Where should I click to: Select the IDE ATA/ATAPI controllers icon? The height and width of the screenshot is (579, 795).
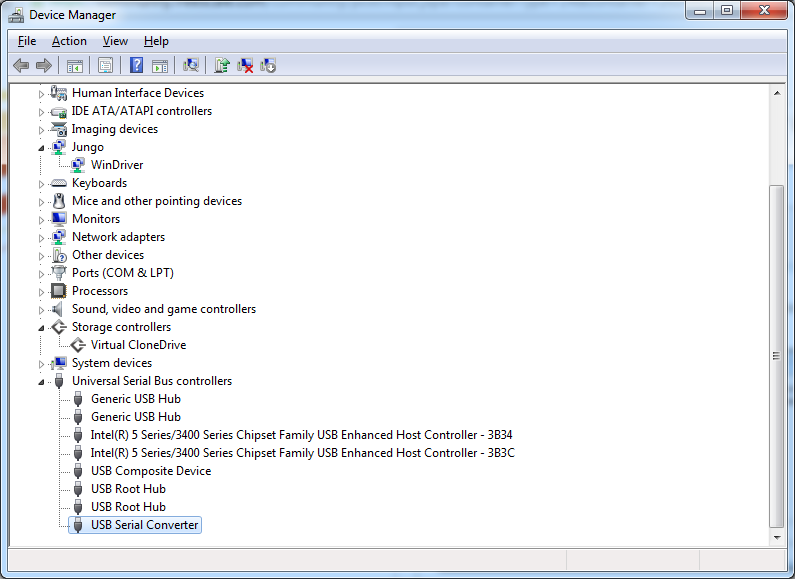click(x=59, y=111)
